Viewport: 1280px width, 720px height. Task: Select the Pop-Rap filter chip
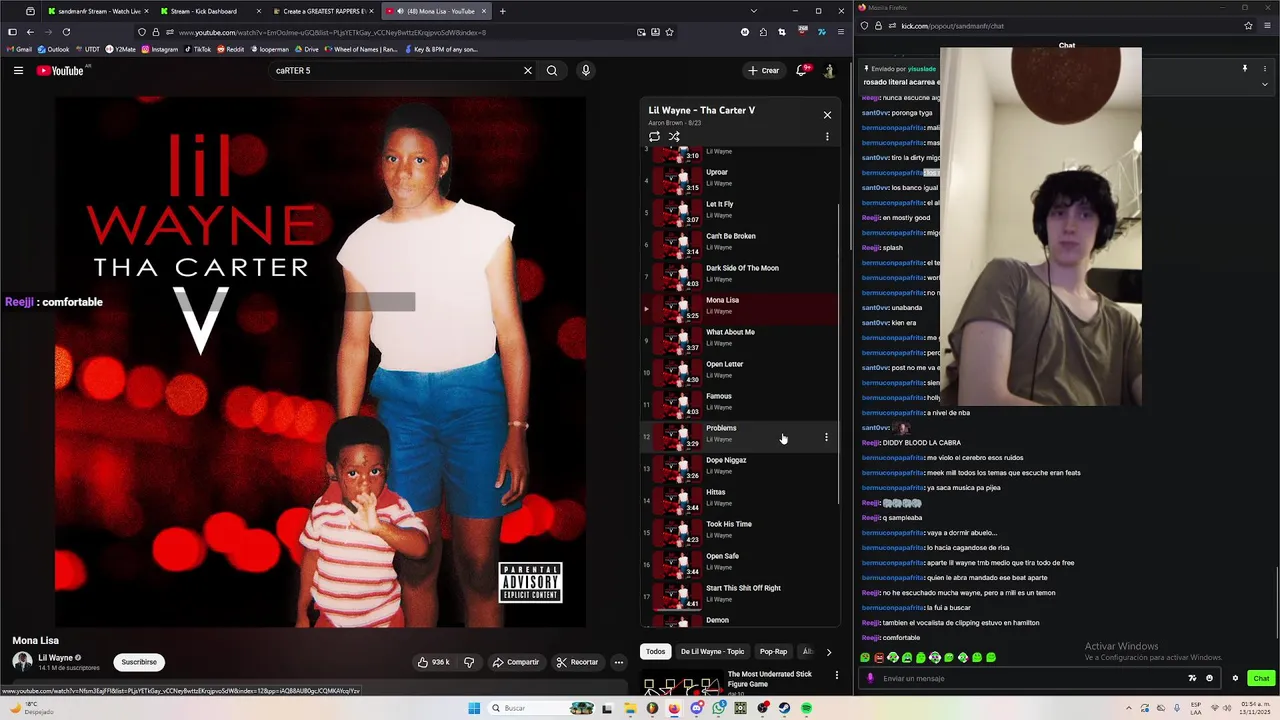point(773,651)
